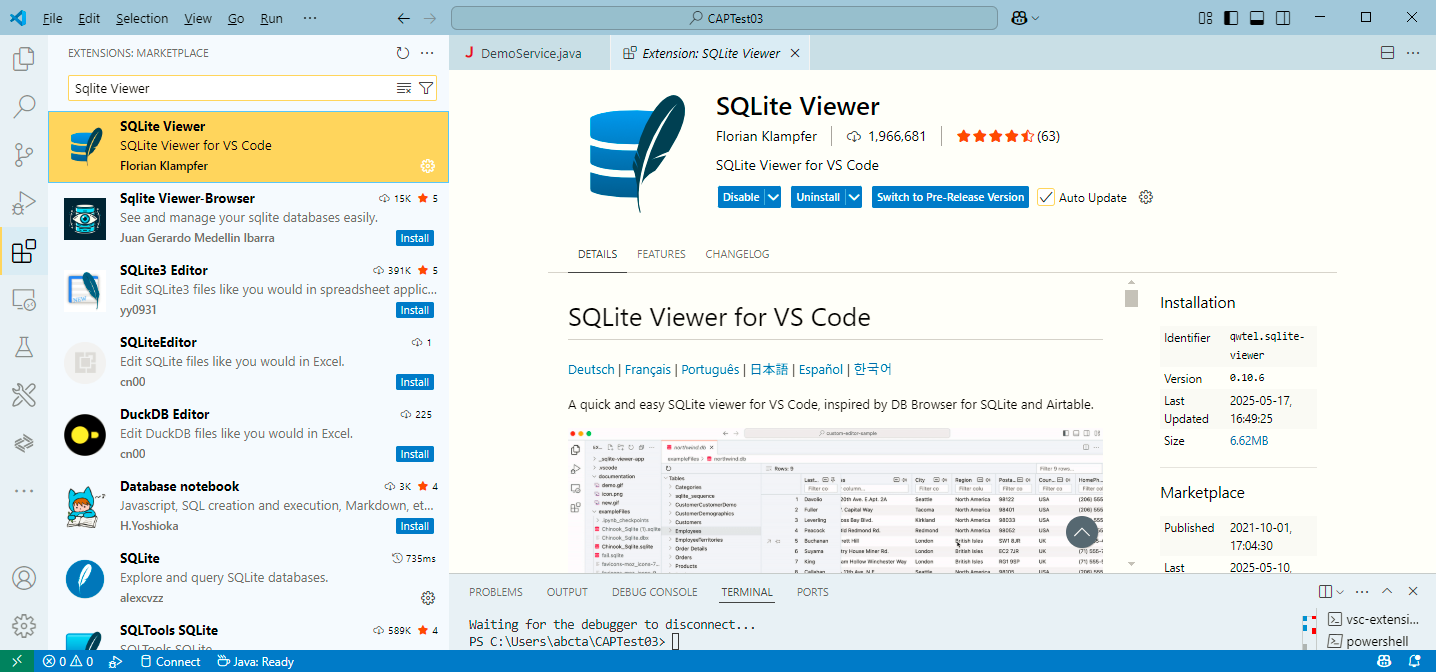Open the Testing flask view
1436x672 pixels.
24,347
